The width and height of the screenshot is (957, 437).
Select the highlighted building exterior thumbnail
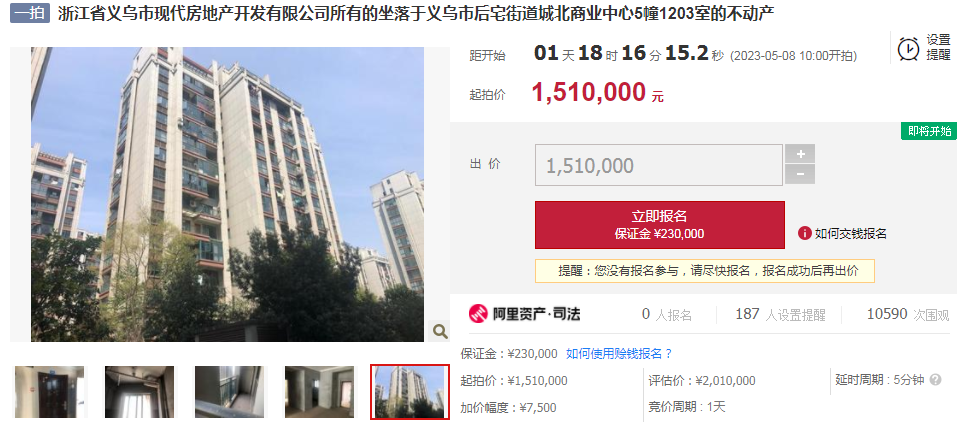point(410,392)
